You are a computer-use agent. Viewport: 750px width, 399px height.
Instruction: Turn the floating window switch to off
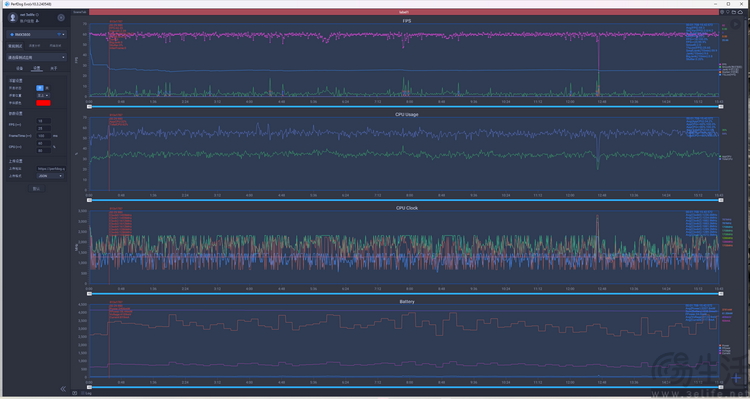47,88
